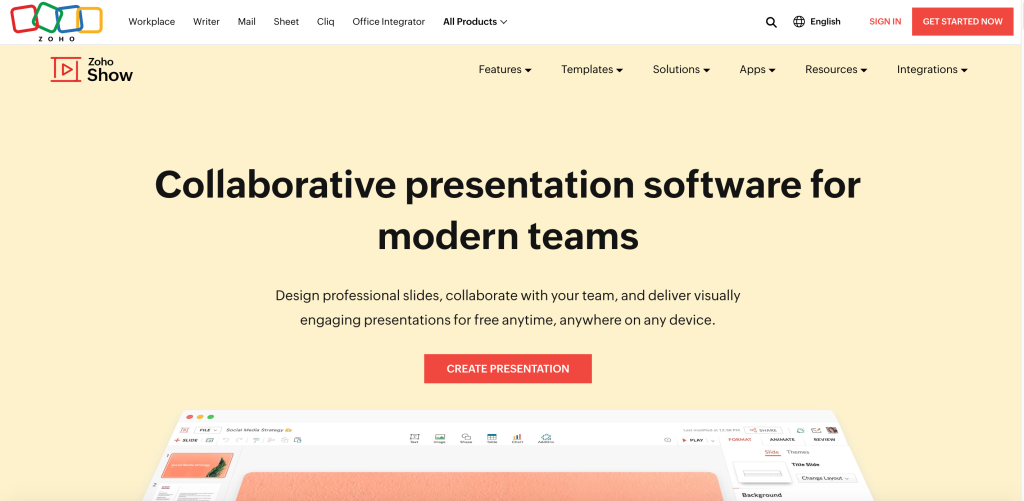
Task: Select the Table tool in the preview
Action: pos(492,438)
